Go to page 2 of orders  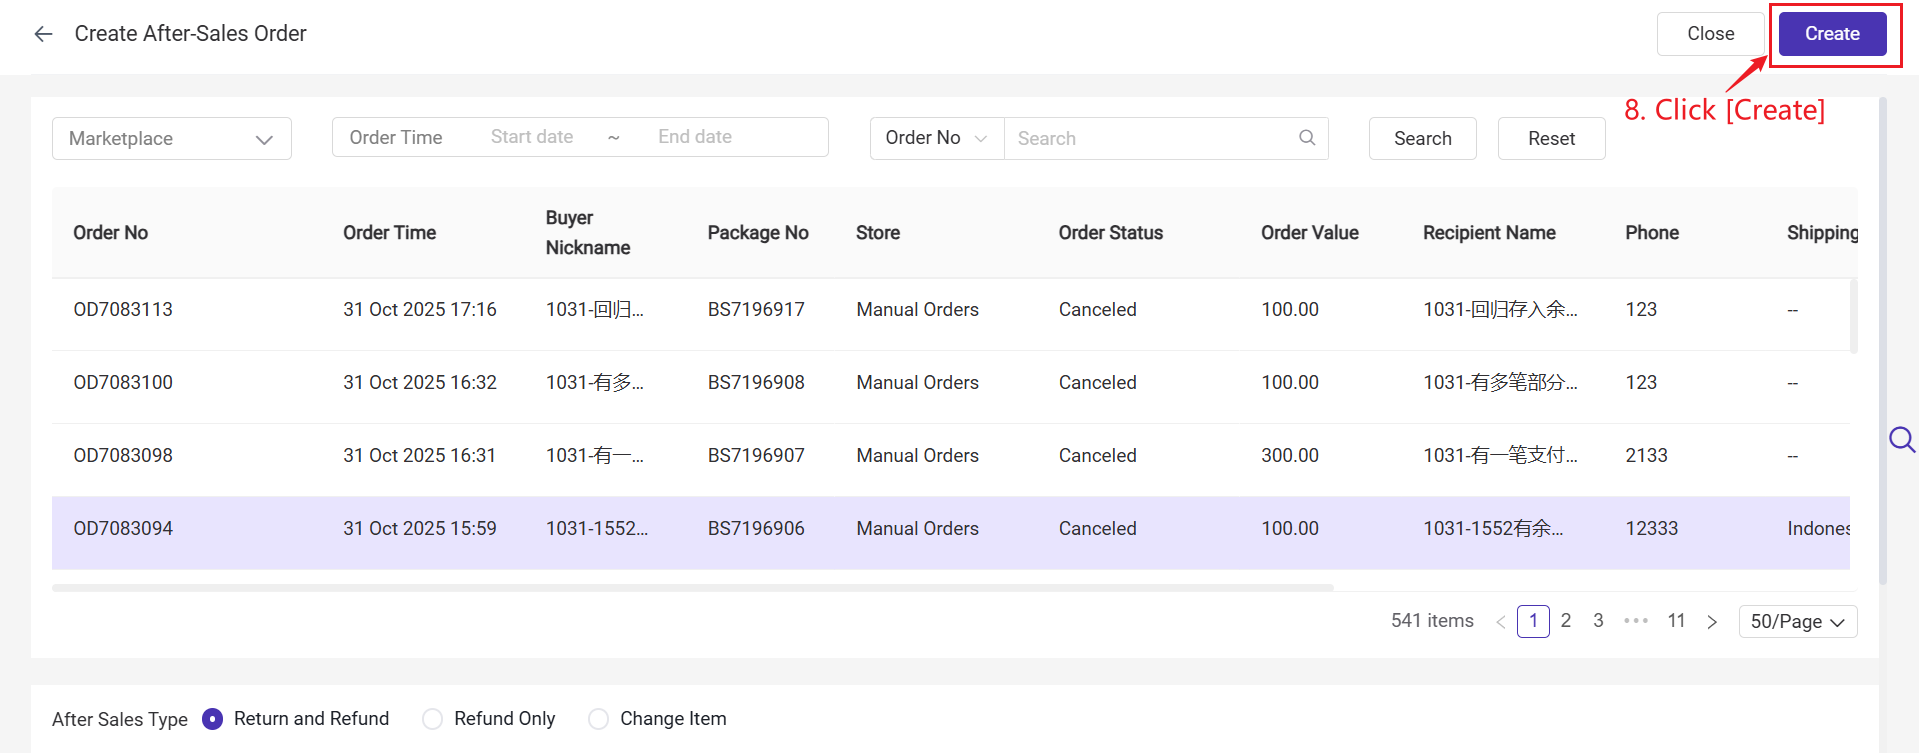[x=1566, y=621]
